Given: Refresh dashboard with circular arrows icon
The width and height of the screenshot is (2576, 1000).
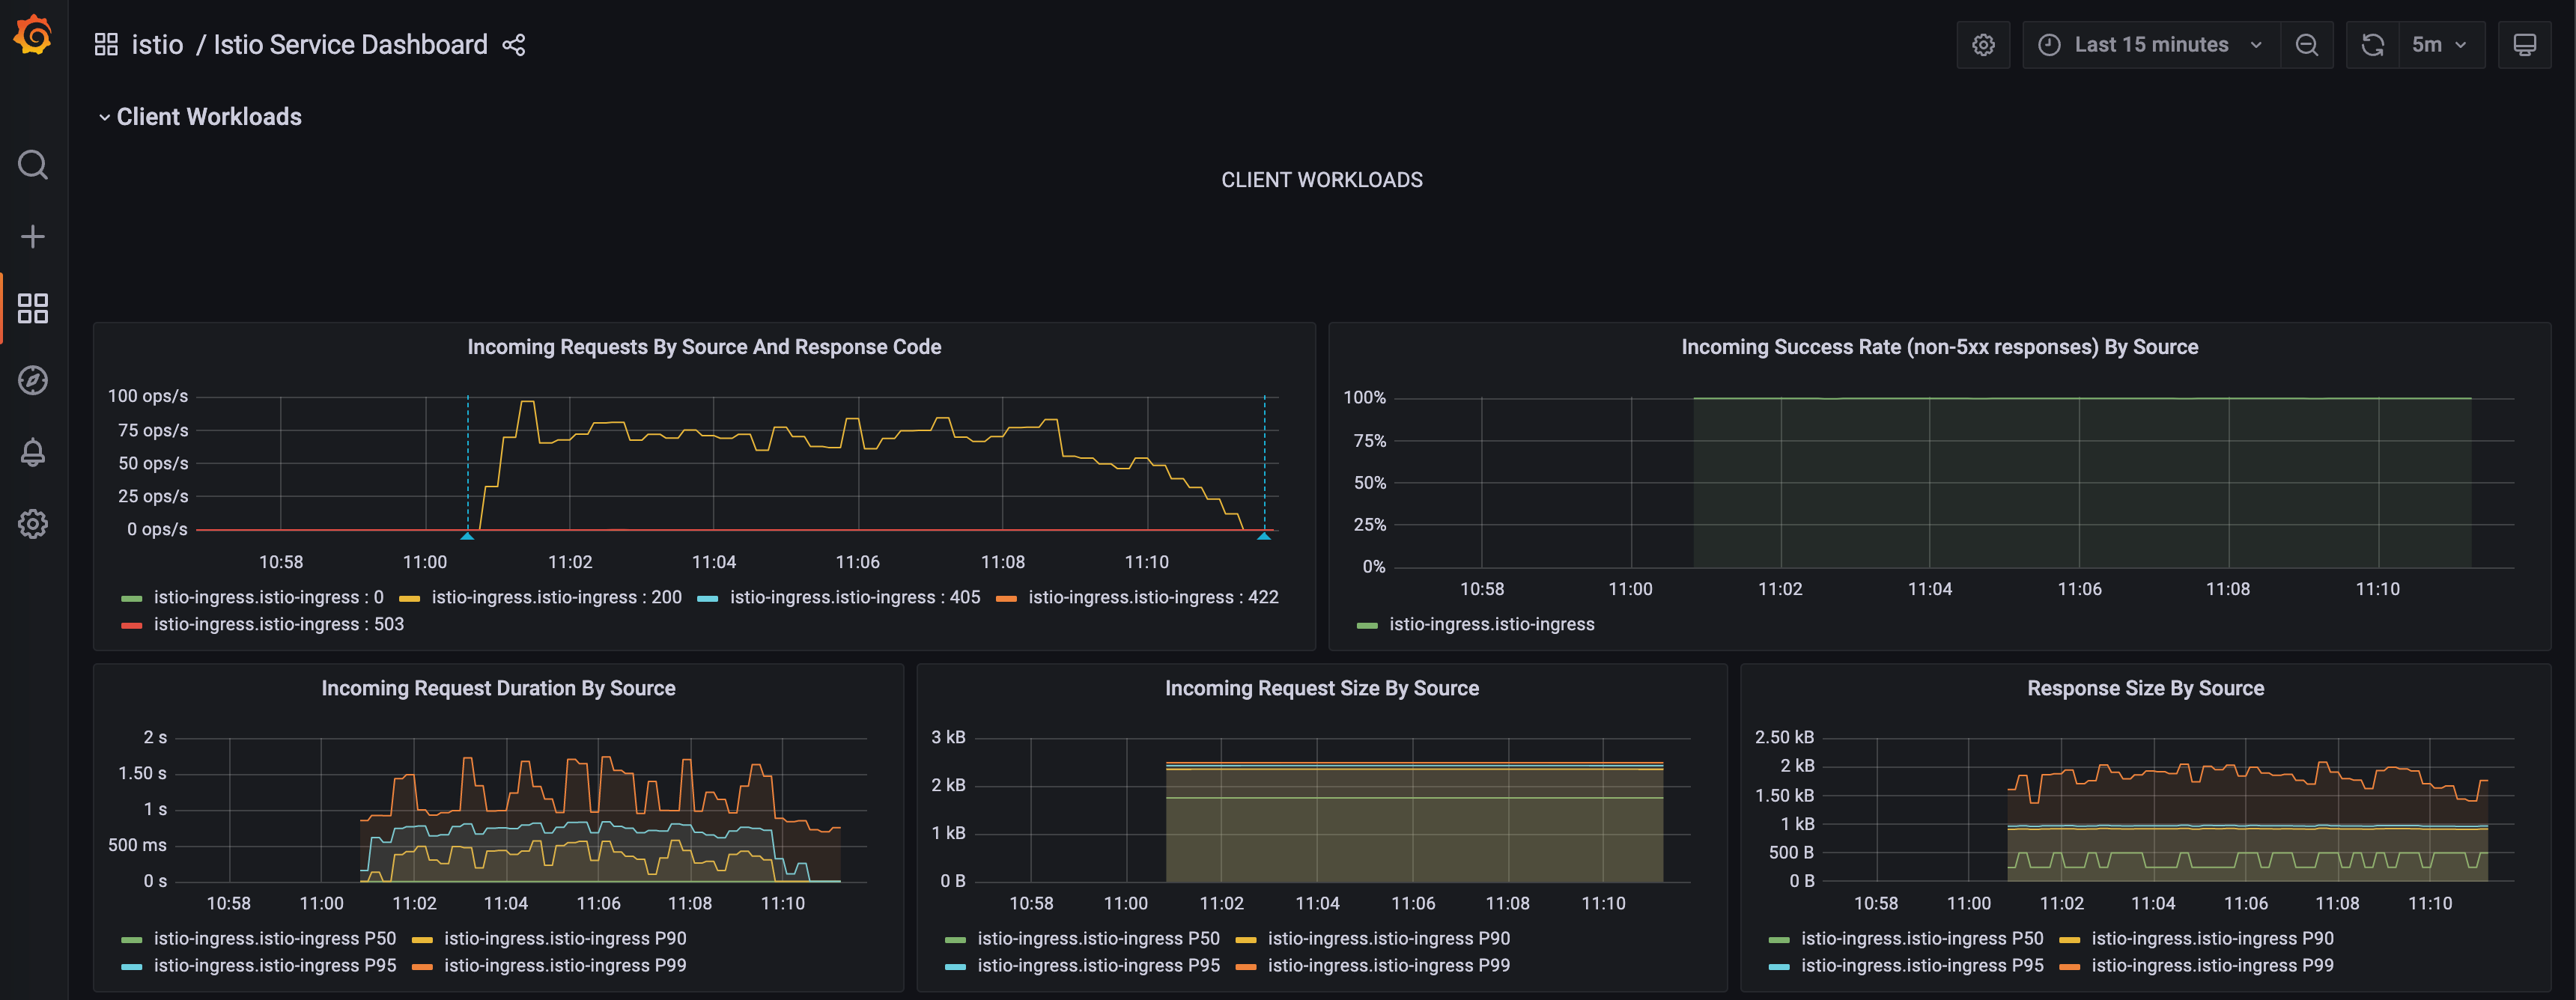Looking at the screenshot, I should click(2373, 45).
